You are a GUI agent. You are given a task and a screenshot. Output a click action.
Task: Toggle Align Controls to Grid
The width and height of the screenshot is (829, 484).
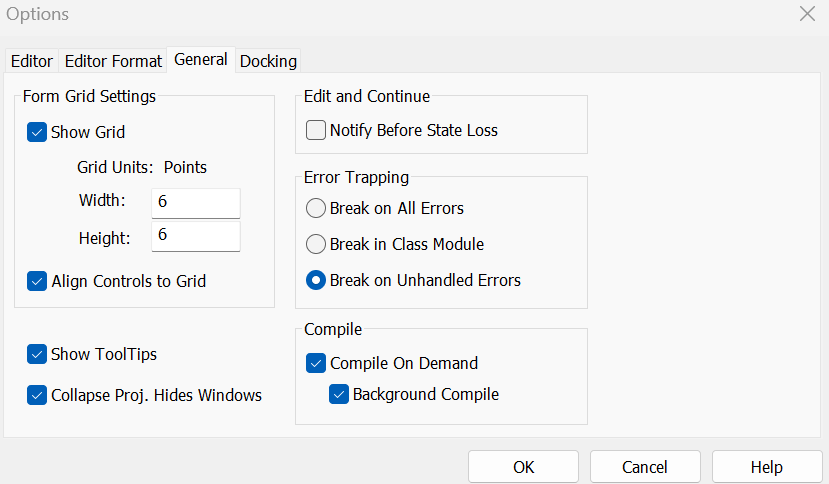[38, 281]
